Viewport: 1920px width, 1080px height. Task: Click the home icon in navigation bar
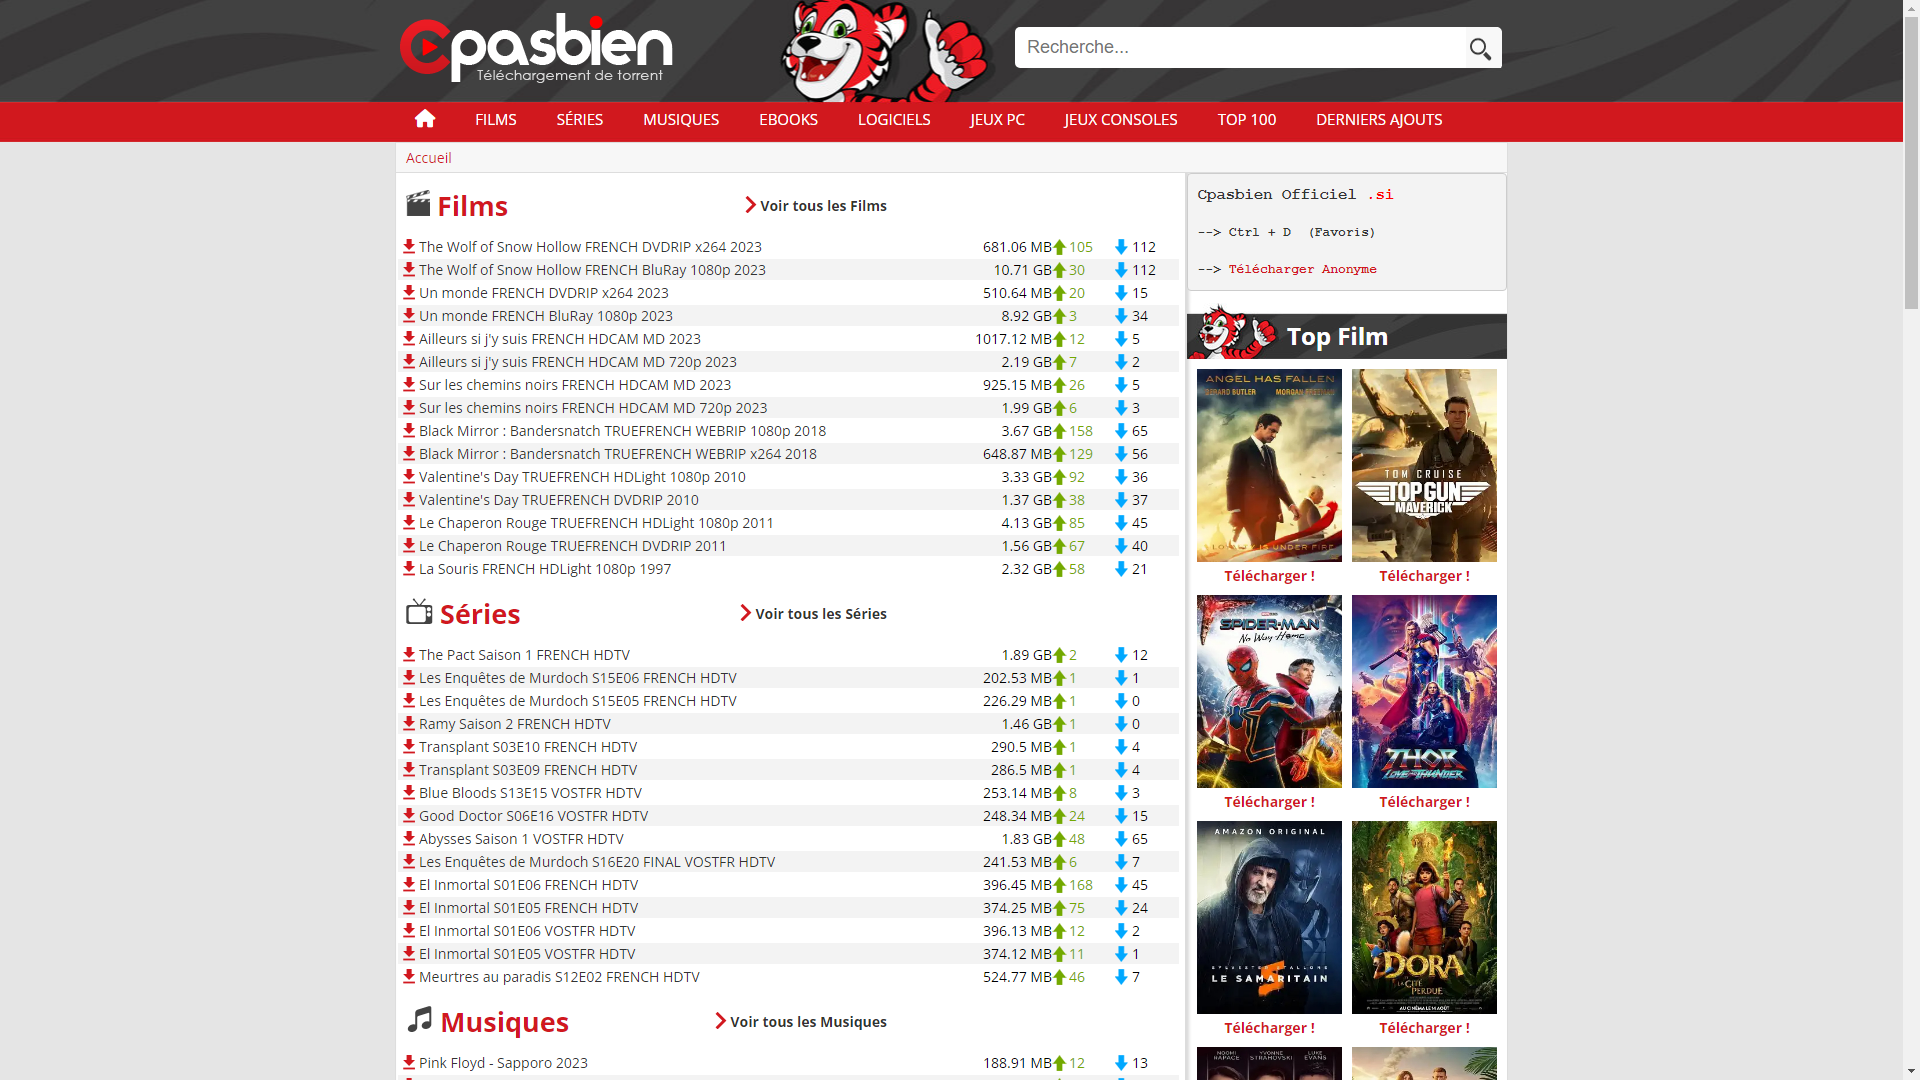click(425, 119)
